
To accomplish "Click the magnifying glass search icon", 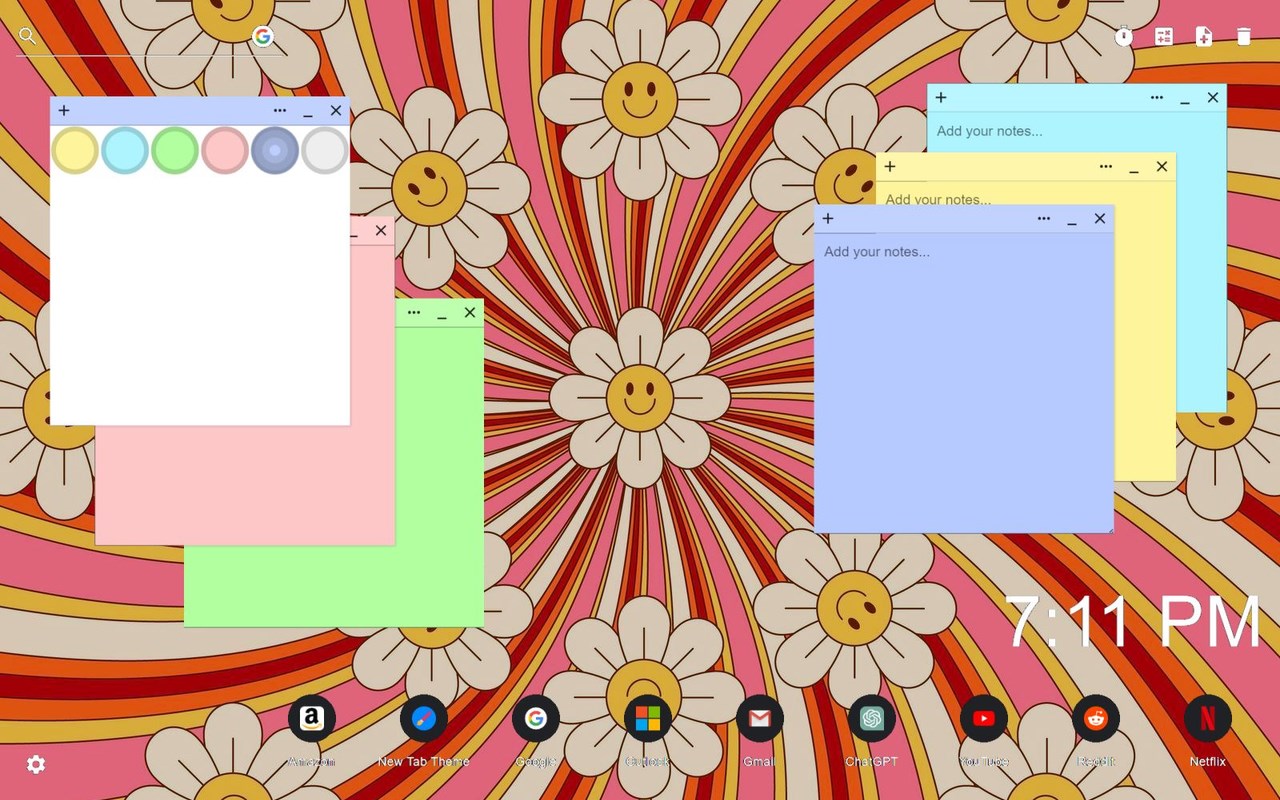I will [x=27, y=36].
